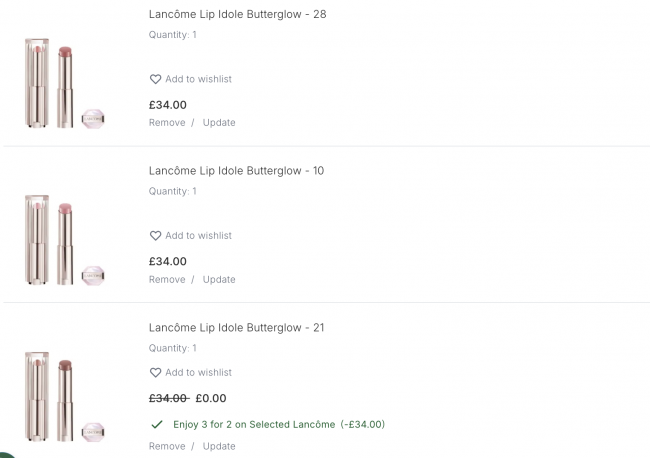The image size is (650, 458).
Task: Remove Lip Idole Butterglow 10 from basket
Action: coord(167,279)
